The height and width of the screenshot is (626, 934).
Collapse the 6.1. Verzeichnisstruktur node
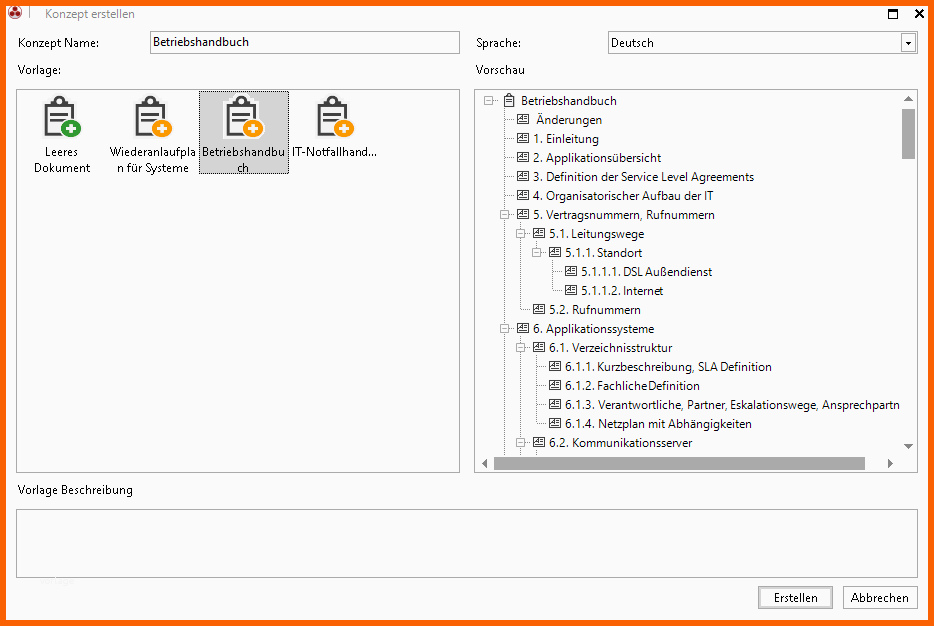pos(520,348)
